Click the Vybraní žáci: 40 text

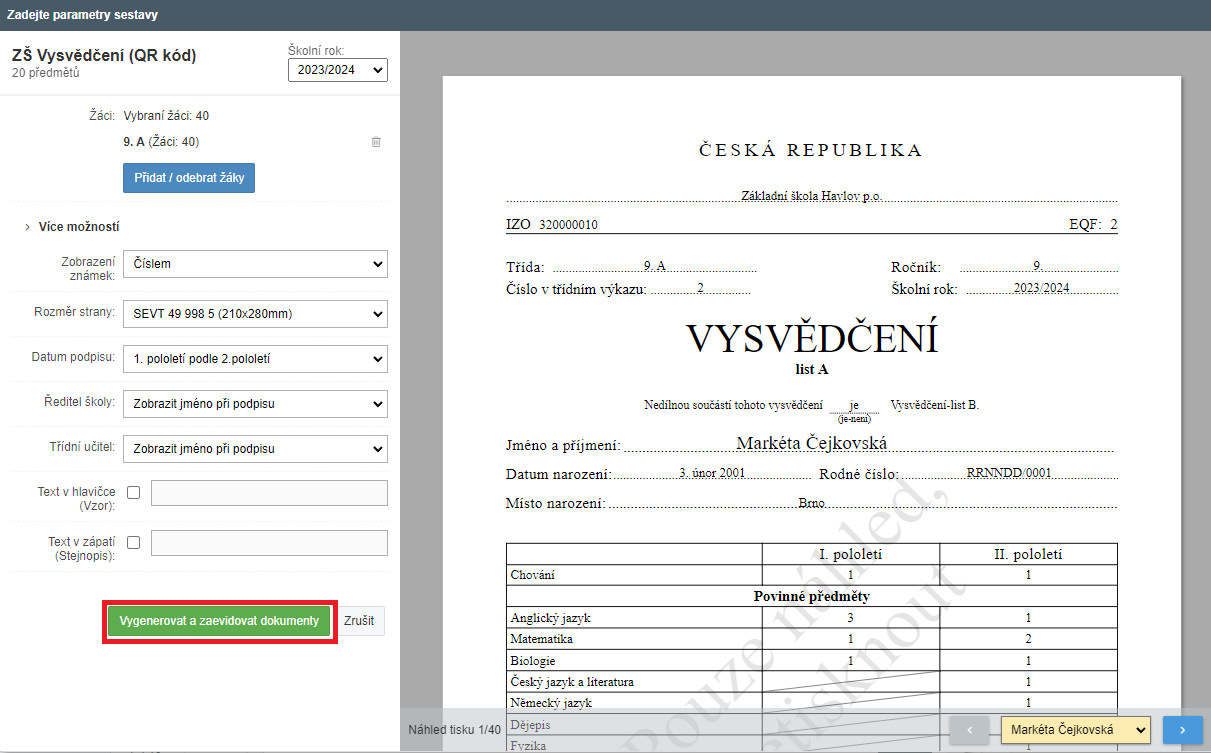click(166, 116)
